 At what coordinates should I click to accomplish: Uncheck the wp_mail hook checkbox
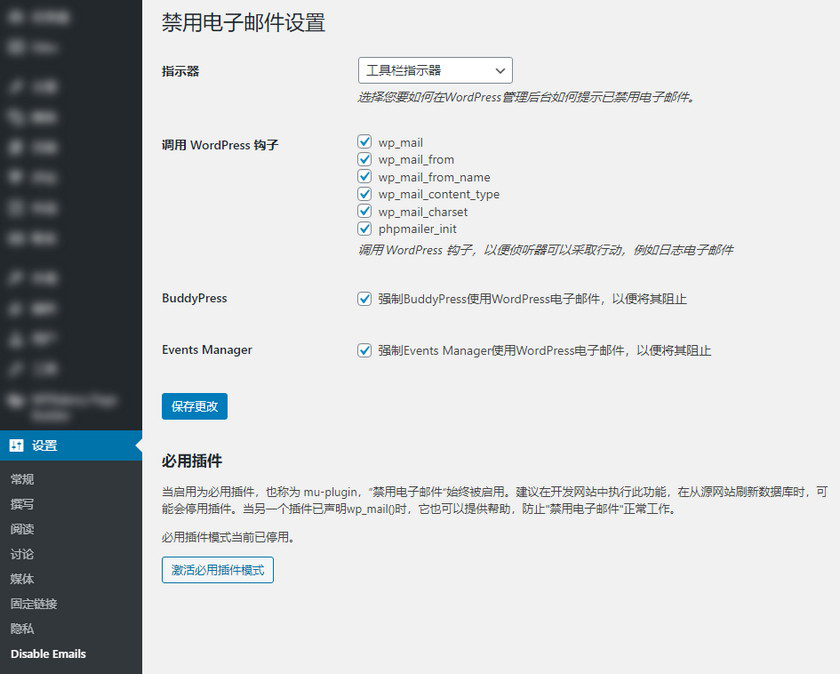[x=365, y=143]
